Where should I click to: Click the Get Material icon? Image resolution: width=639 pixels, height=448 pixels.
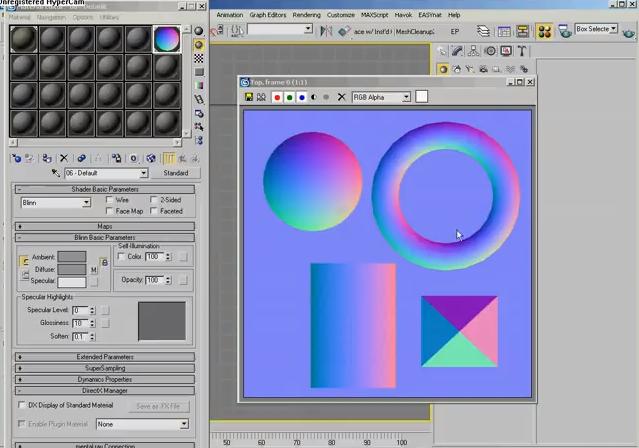coord(17,158)
